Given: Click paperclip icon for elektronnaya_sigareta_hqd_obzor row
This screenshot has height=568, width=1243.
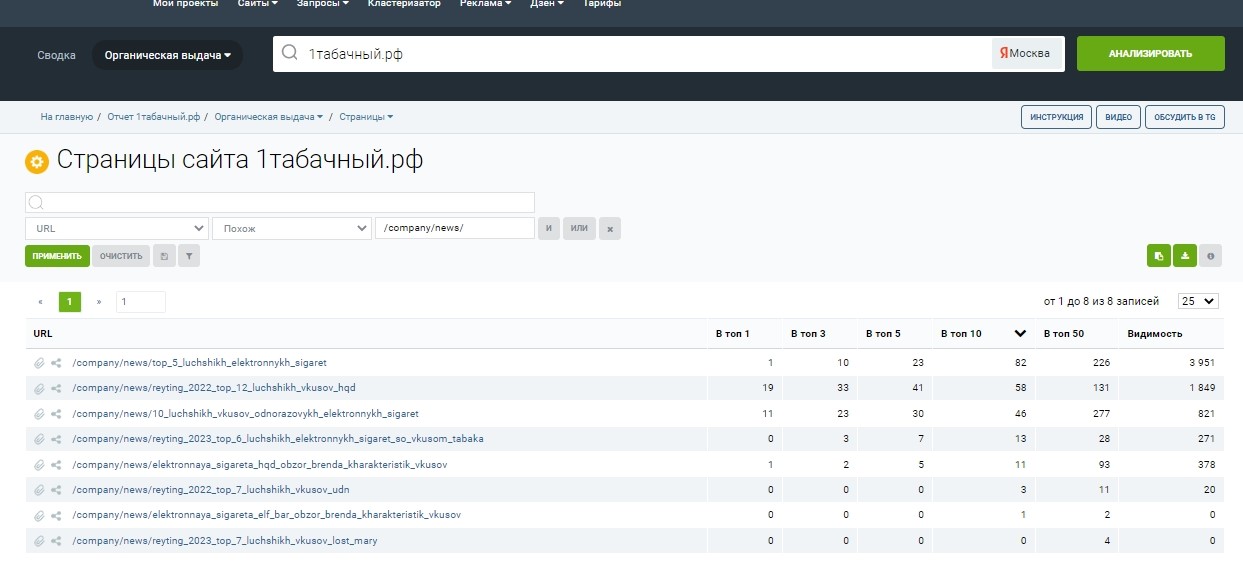Looking at the screenshot, I should point(39,465).
